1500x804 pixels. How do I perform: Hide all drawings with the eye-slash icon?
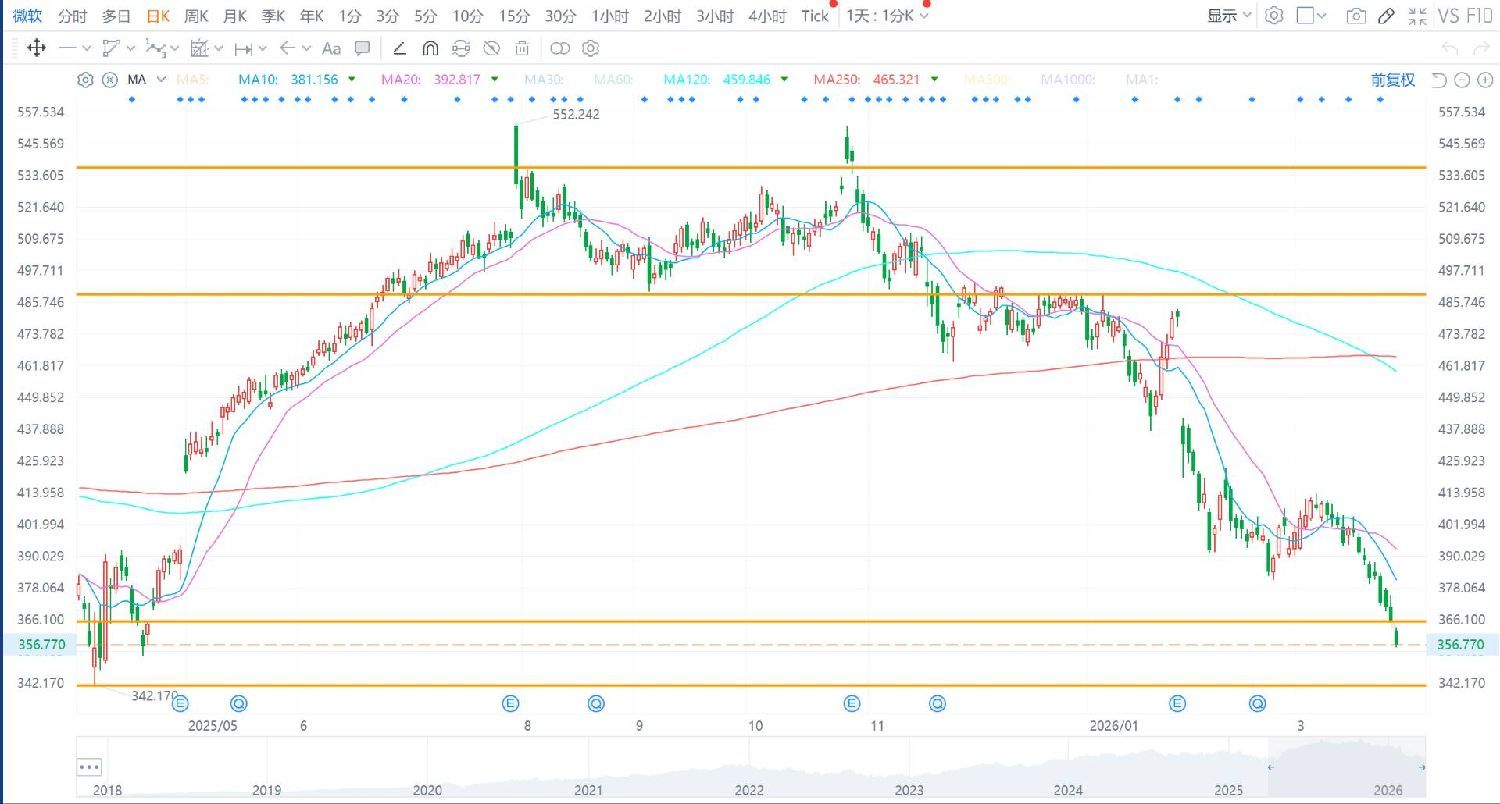[x=491, y=48]
